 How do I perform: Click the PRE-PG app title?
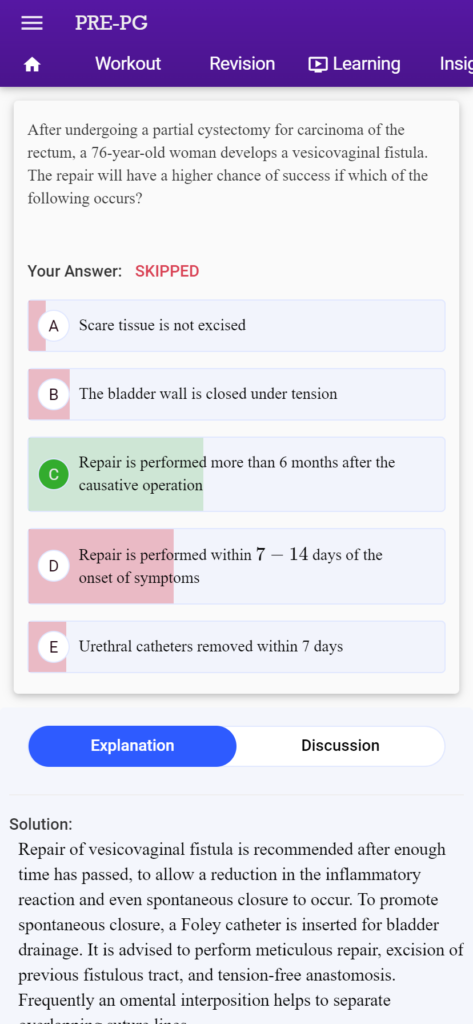pos(111,23)
